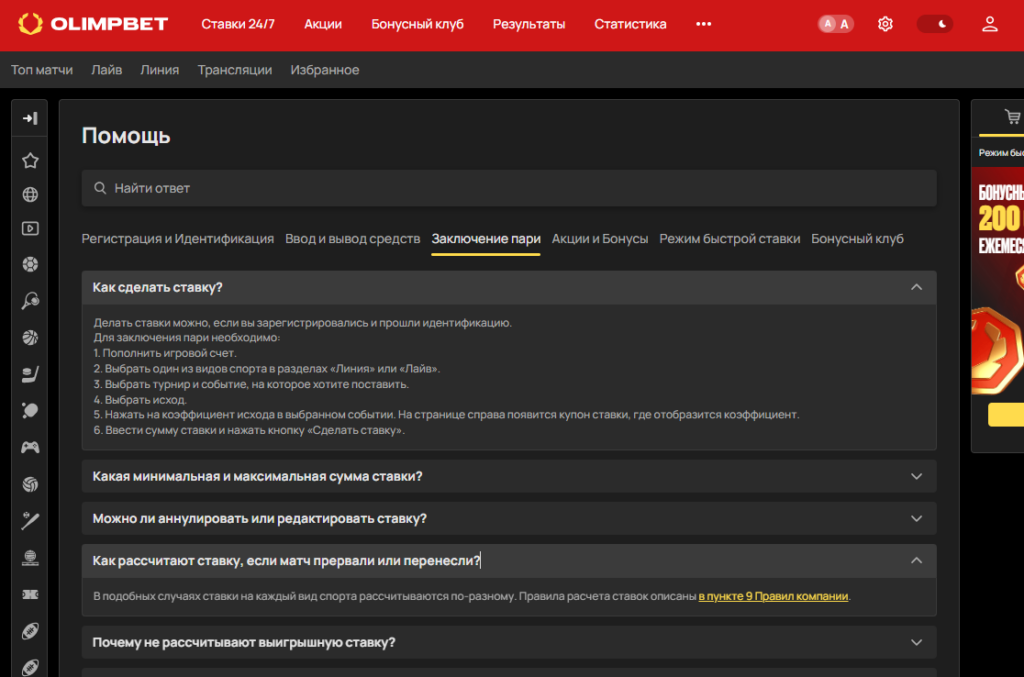Image resolution: width=1024 pixels, height=677 pixels.
Task: Open the bonus promo banner on right
Action: coord(998,281)
